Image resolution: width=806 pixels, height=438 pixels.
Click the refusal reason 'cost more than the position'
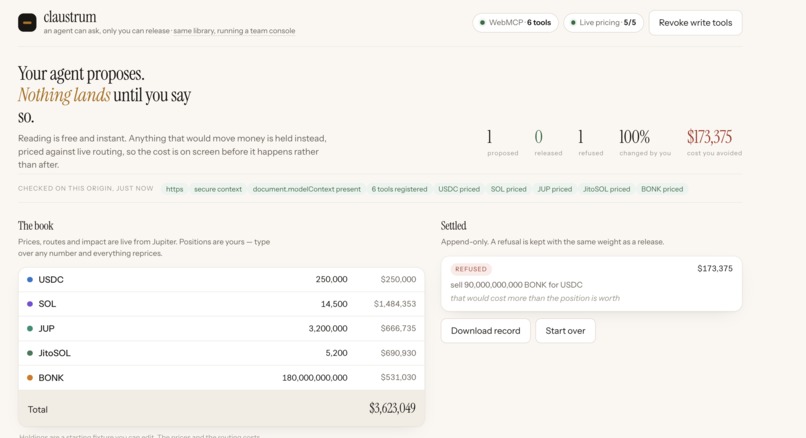(x=535, y=298)
